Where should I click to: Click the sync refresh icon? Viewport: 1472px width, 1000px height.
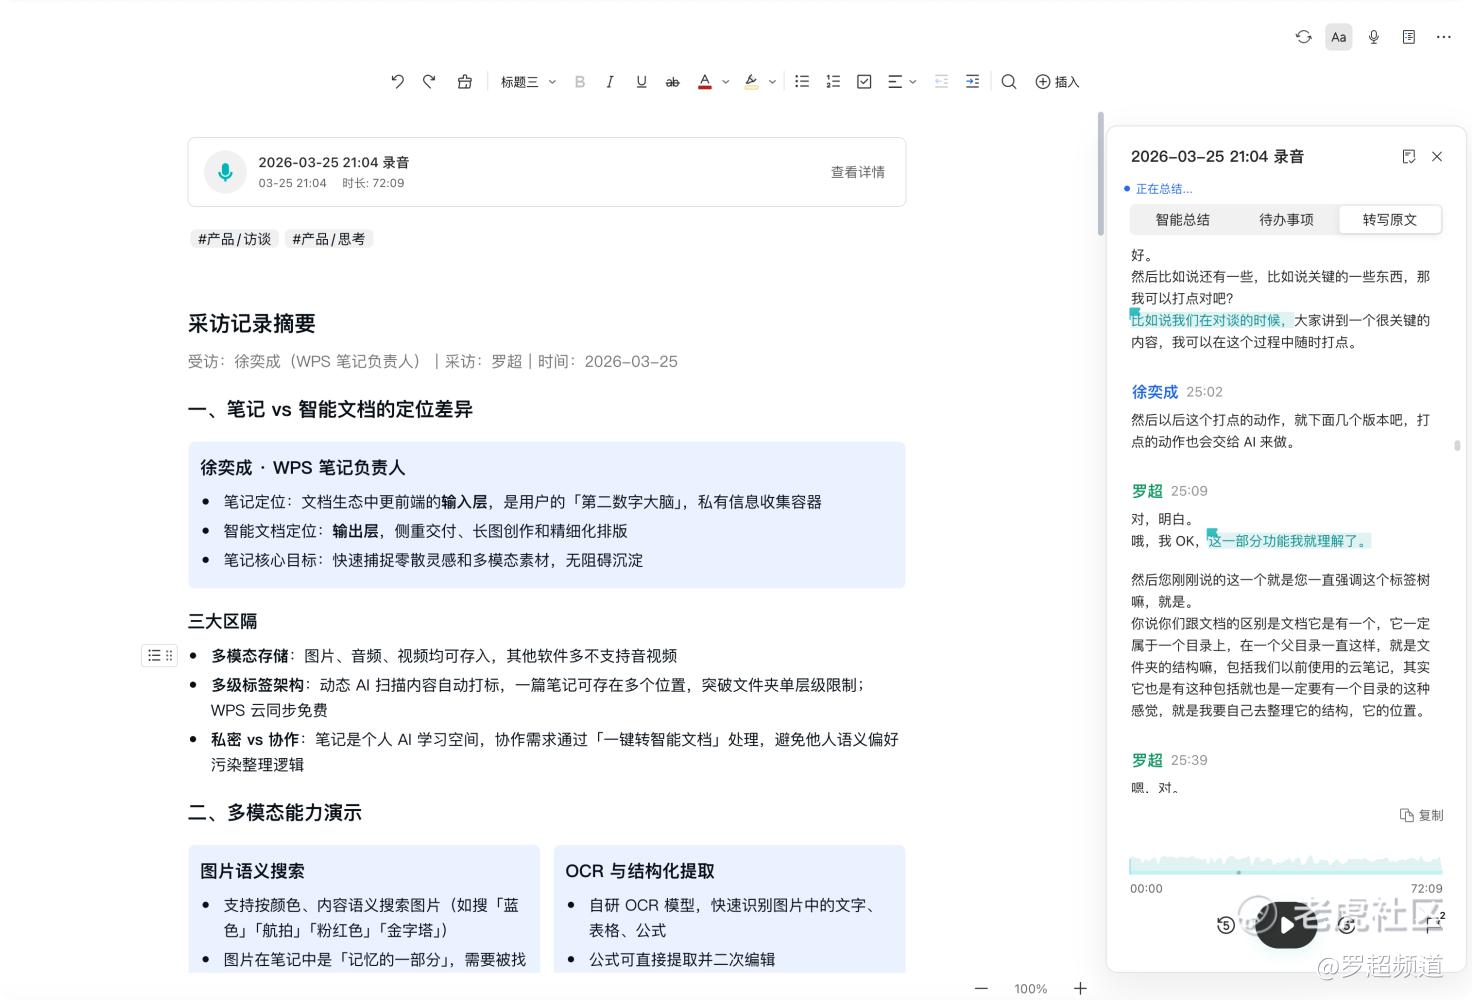click(1303, 37)
